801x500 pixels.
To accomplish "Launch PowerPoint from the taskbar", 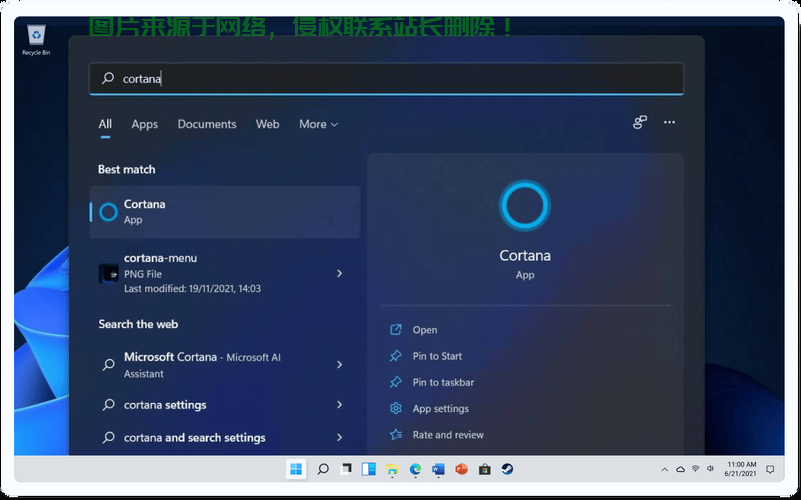I will click(461, 469).
